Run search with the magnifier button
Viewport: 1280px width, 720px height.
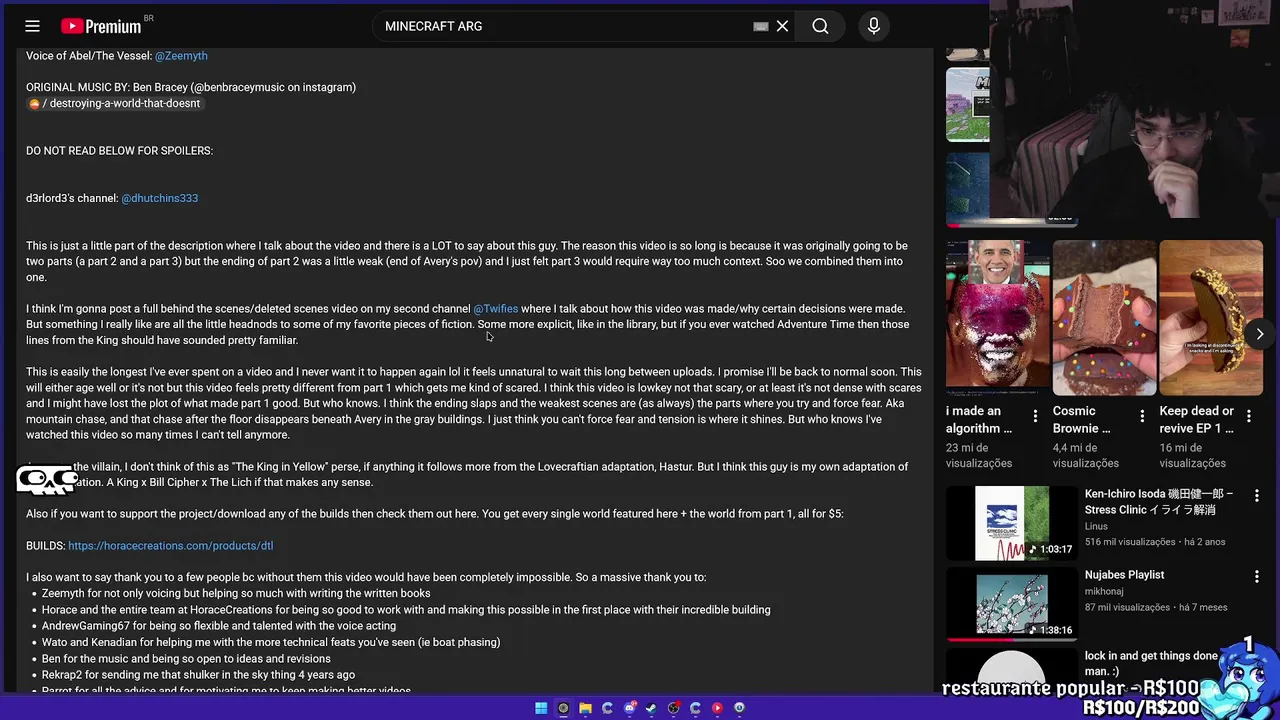tap(820, 26)
